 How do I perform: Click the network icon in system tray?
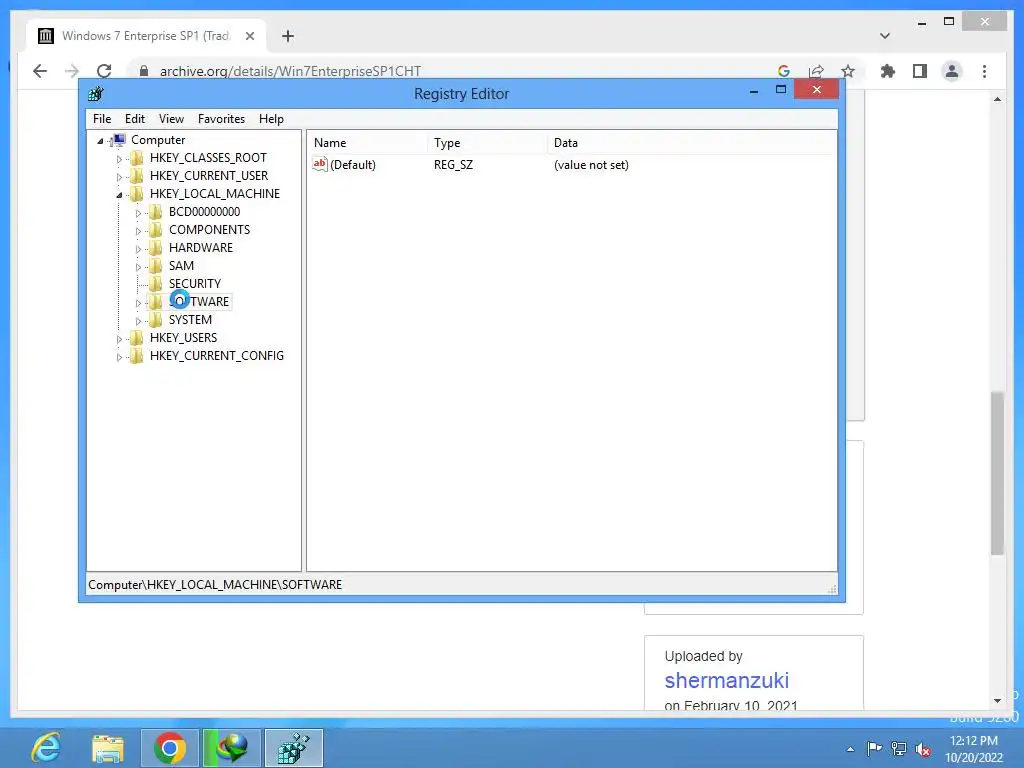(x=899, y=749)
